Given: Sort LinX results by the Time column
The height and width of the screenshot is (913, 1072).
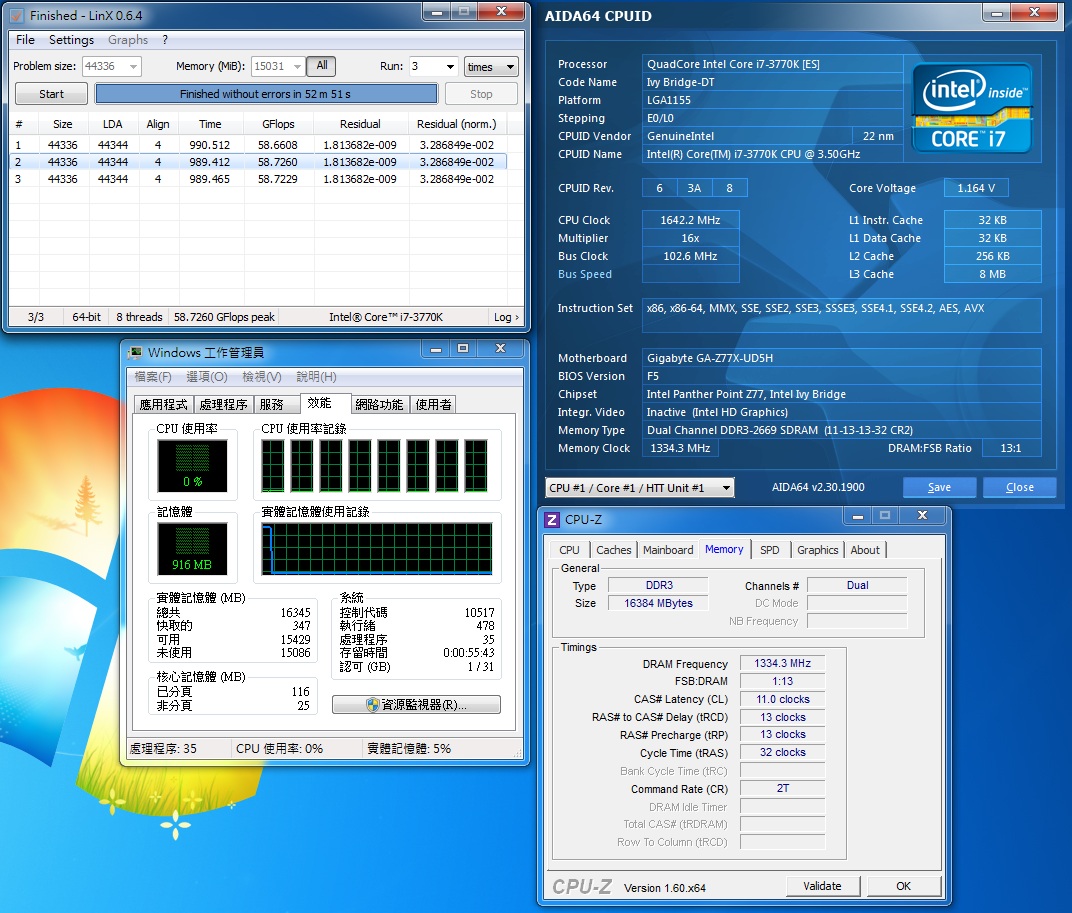Looking at the screenshot, I should pos(210,124).
